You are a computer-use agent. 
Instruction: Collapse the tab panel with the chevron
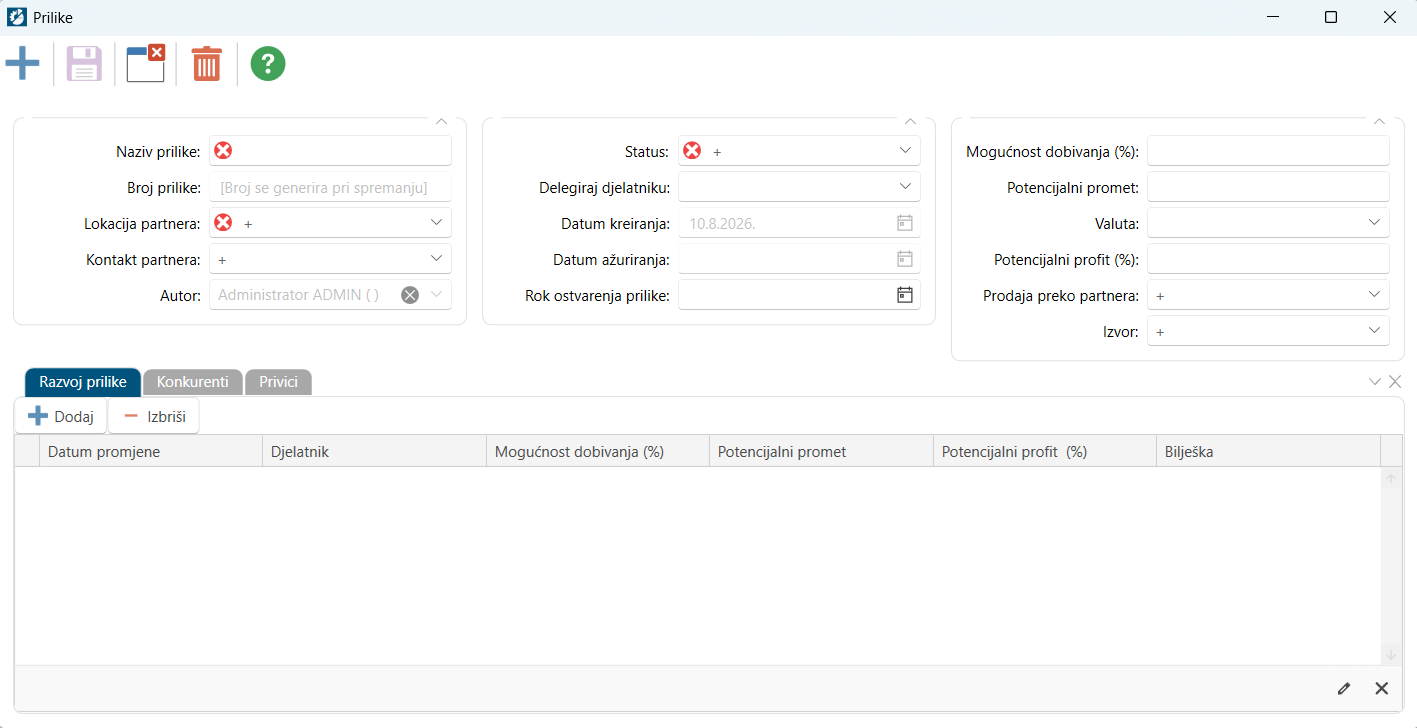(1375, 381)
